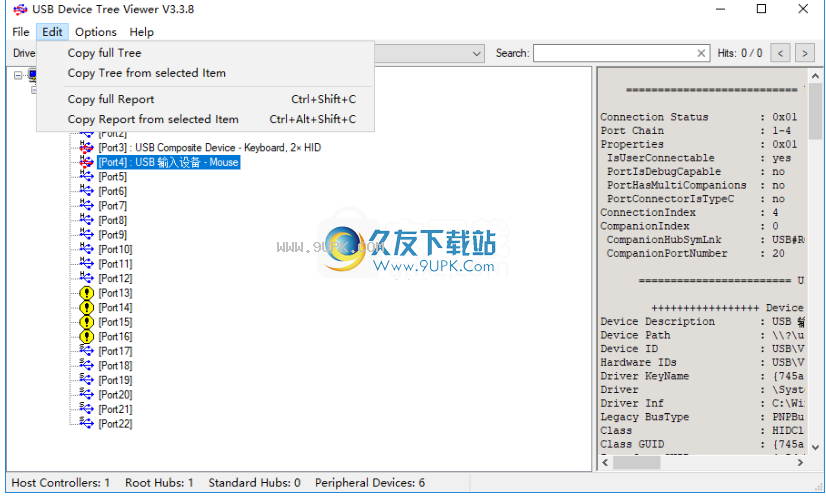Viewport: 826px width, 499px height.
Task: Select the [Port9] tree row
Action: point(113,234)
